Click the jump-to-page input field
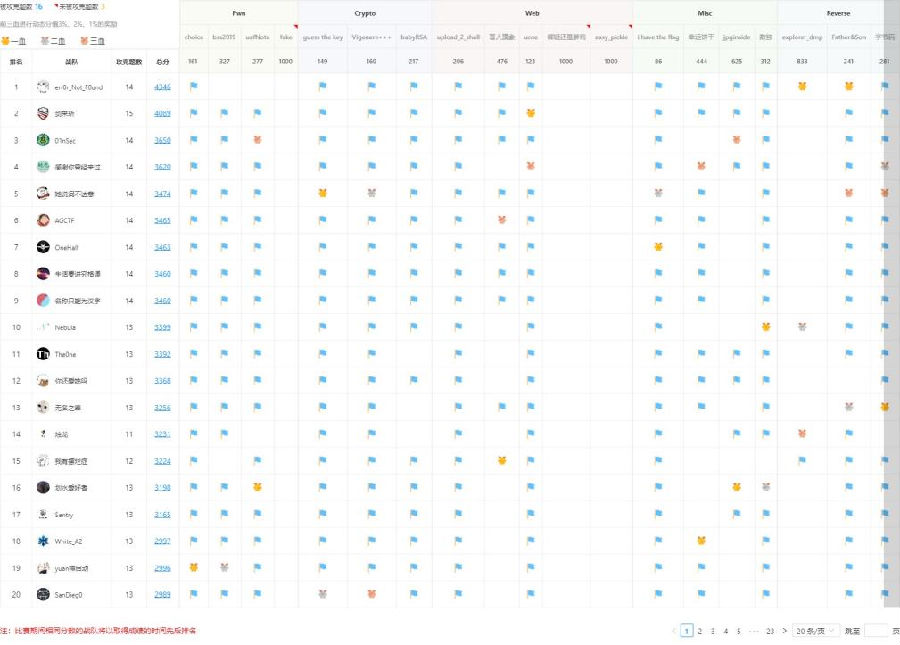 (x=876, y=631)
